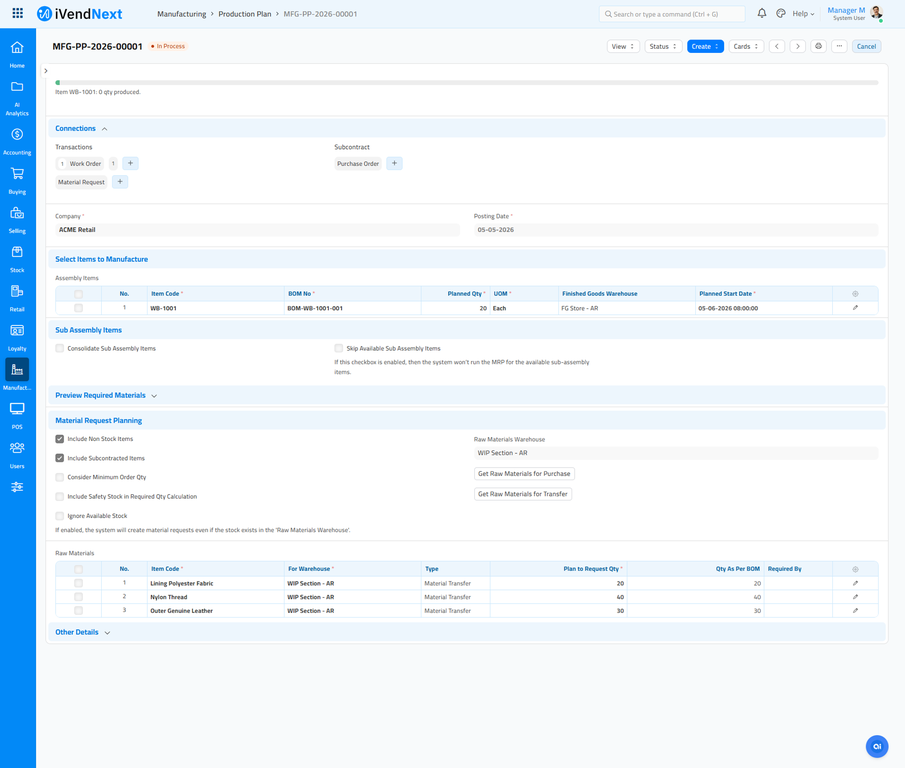
Task: Navigate to Manufacturing breadcrumb
Action: [181, 14]
